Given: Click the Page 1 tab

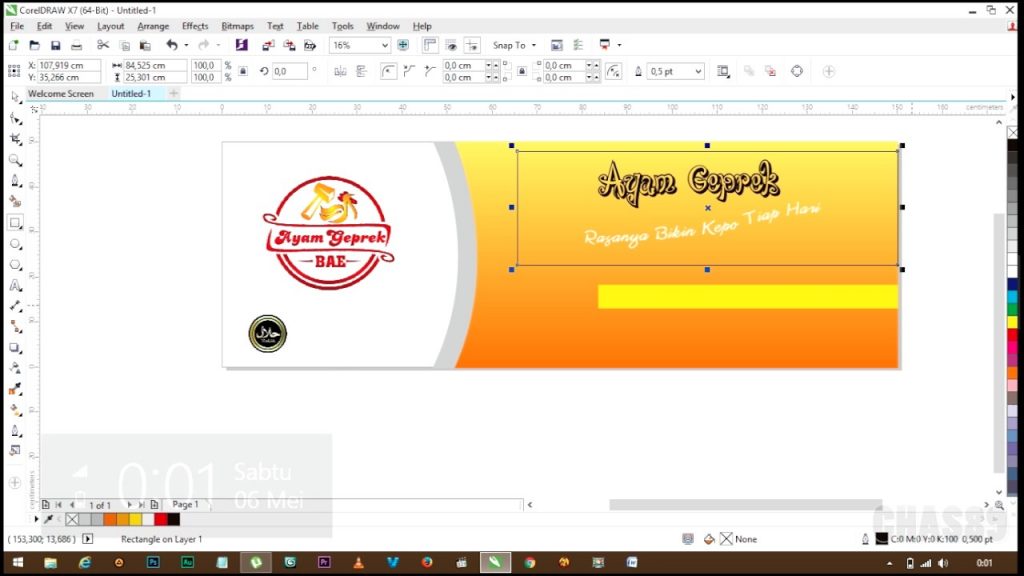Looking at the screenshot, I should pos(185,504).
